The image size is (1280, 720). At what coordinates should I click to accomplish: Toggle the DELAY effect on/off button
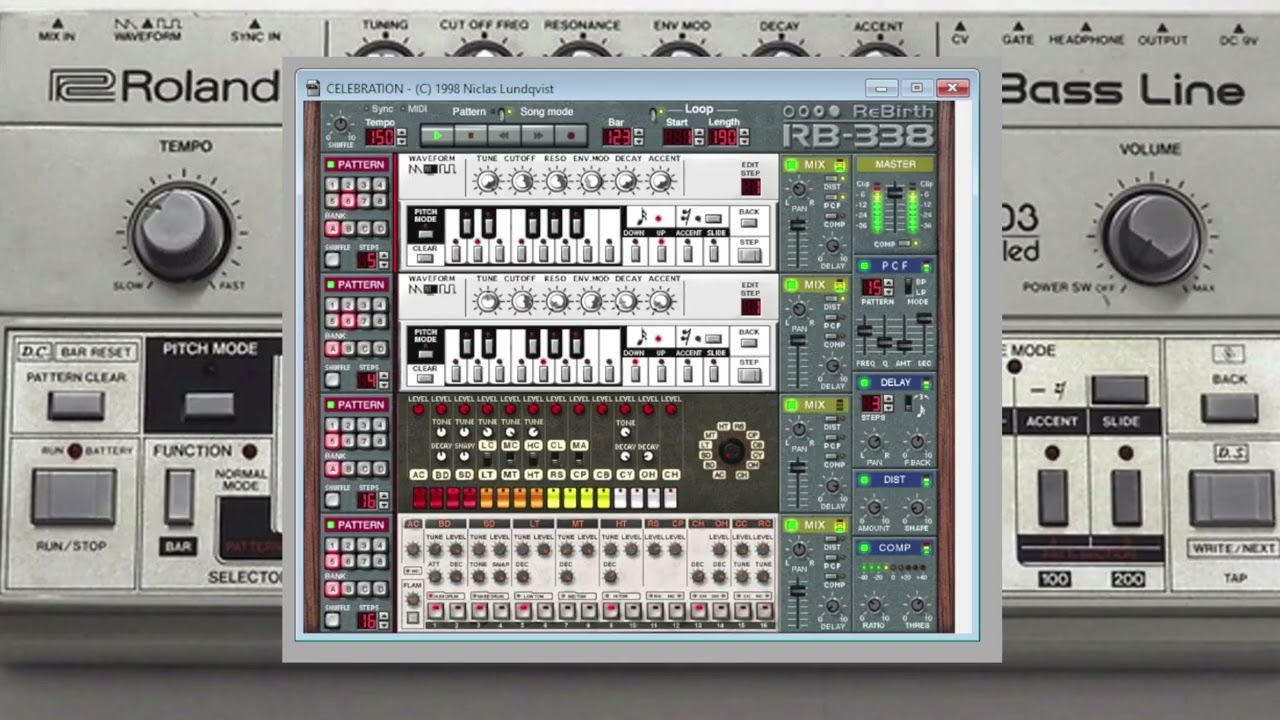[x=864, y=383]
